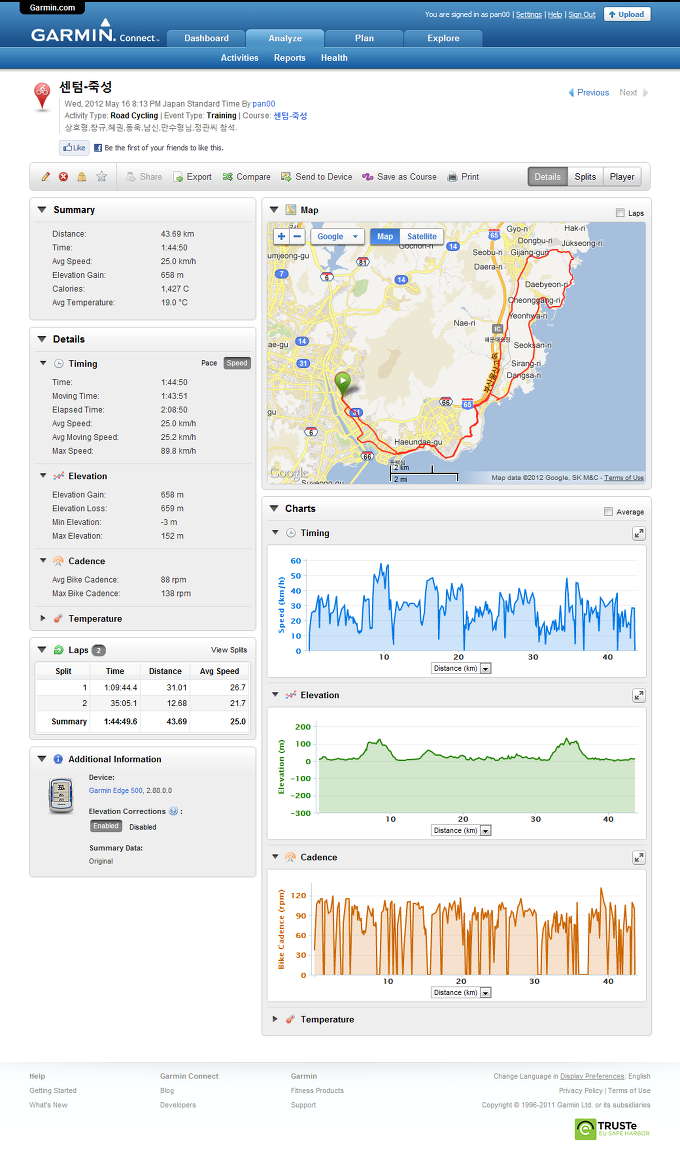The width and height of the screenshot is (680, 1163).
Task: Click the Garmin Connect logo
Action: 94,34
